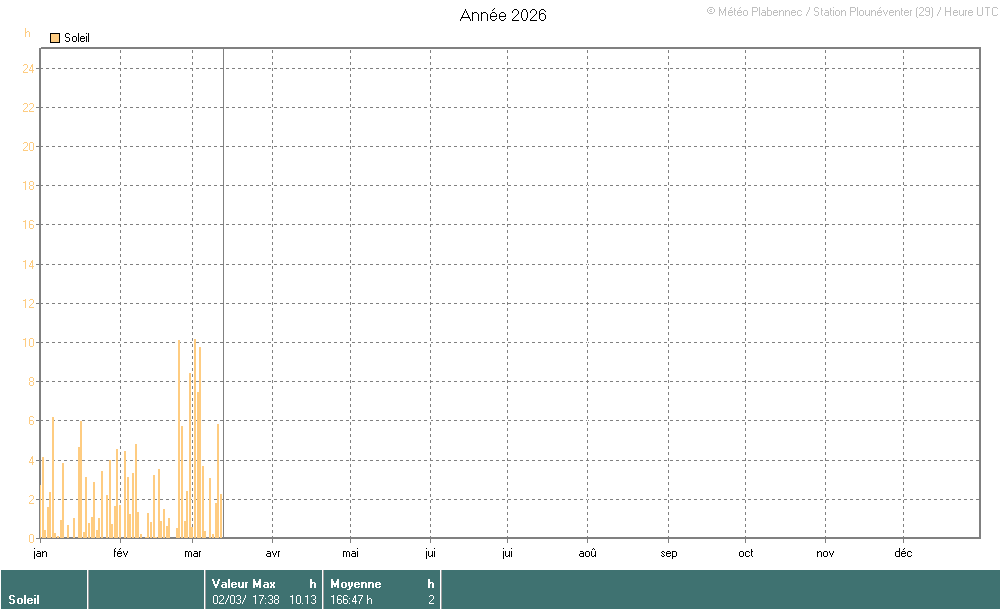The image size is (1000, 609).
Task: Click the 'jui' label for June
Action: click(430, 553)
